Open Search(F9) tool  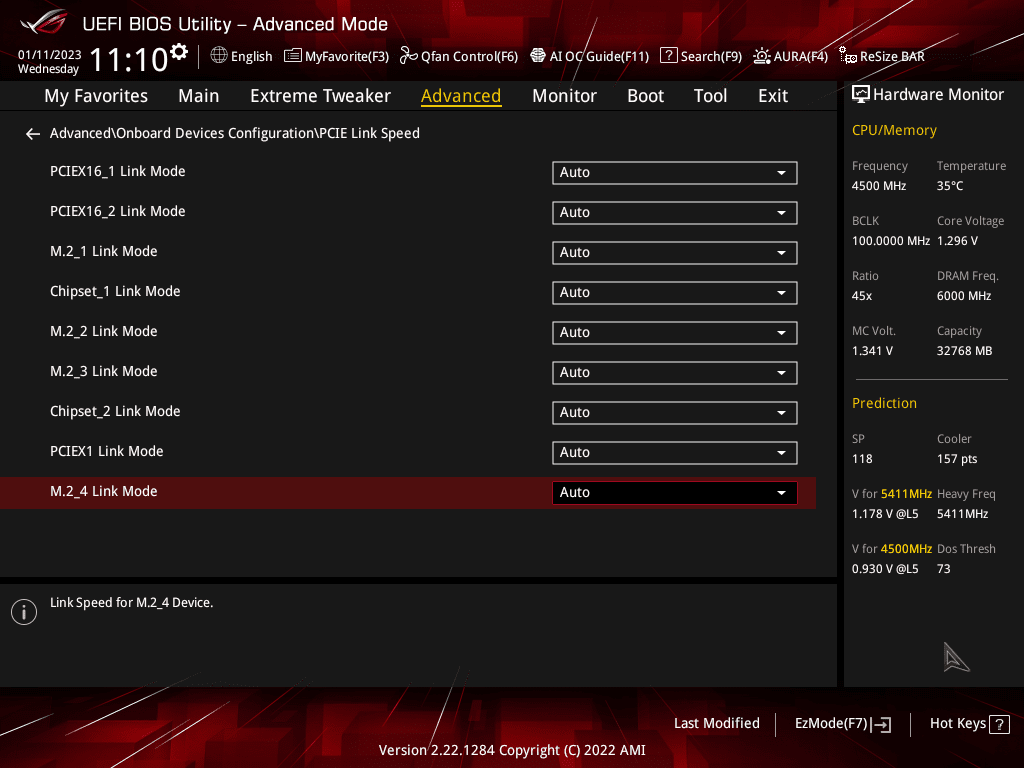click(x=701, y=56)
